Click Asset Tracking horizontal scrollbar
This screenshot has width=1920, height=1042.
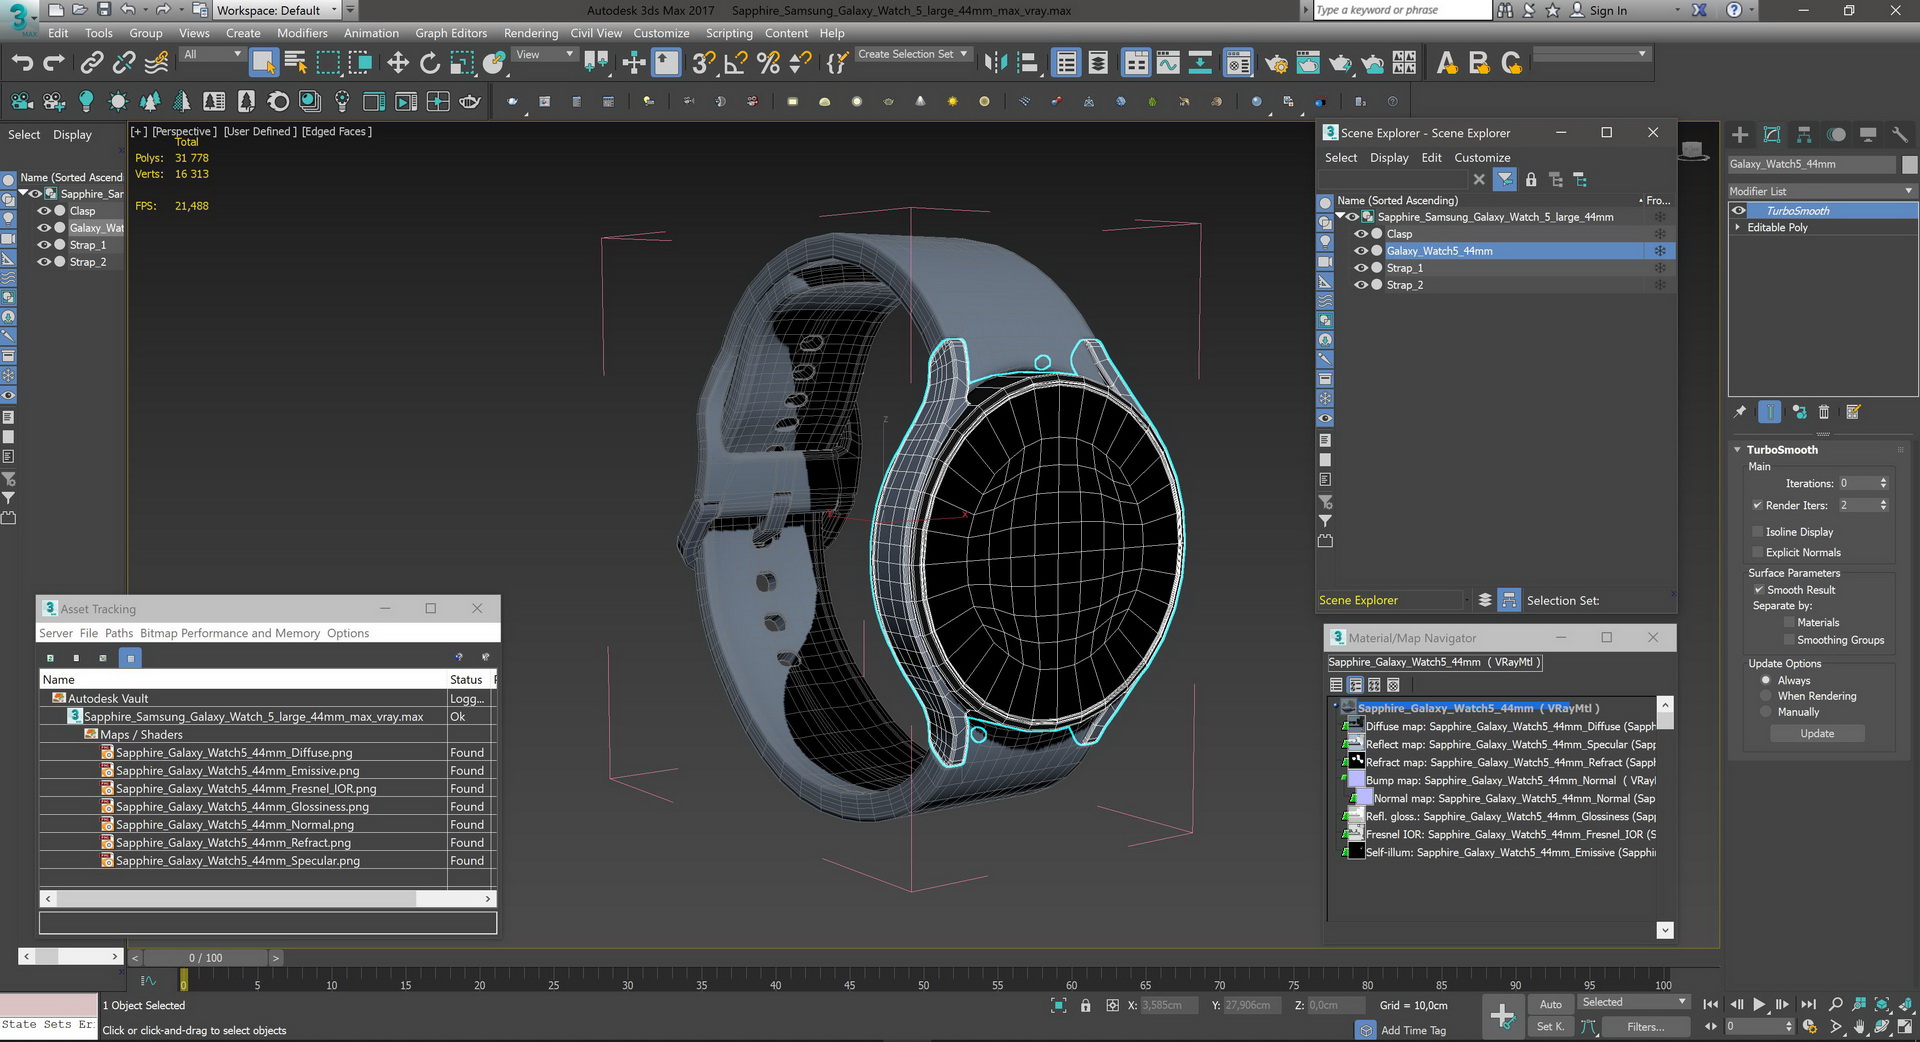pyautogui.click(x=267, y=899)
